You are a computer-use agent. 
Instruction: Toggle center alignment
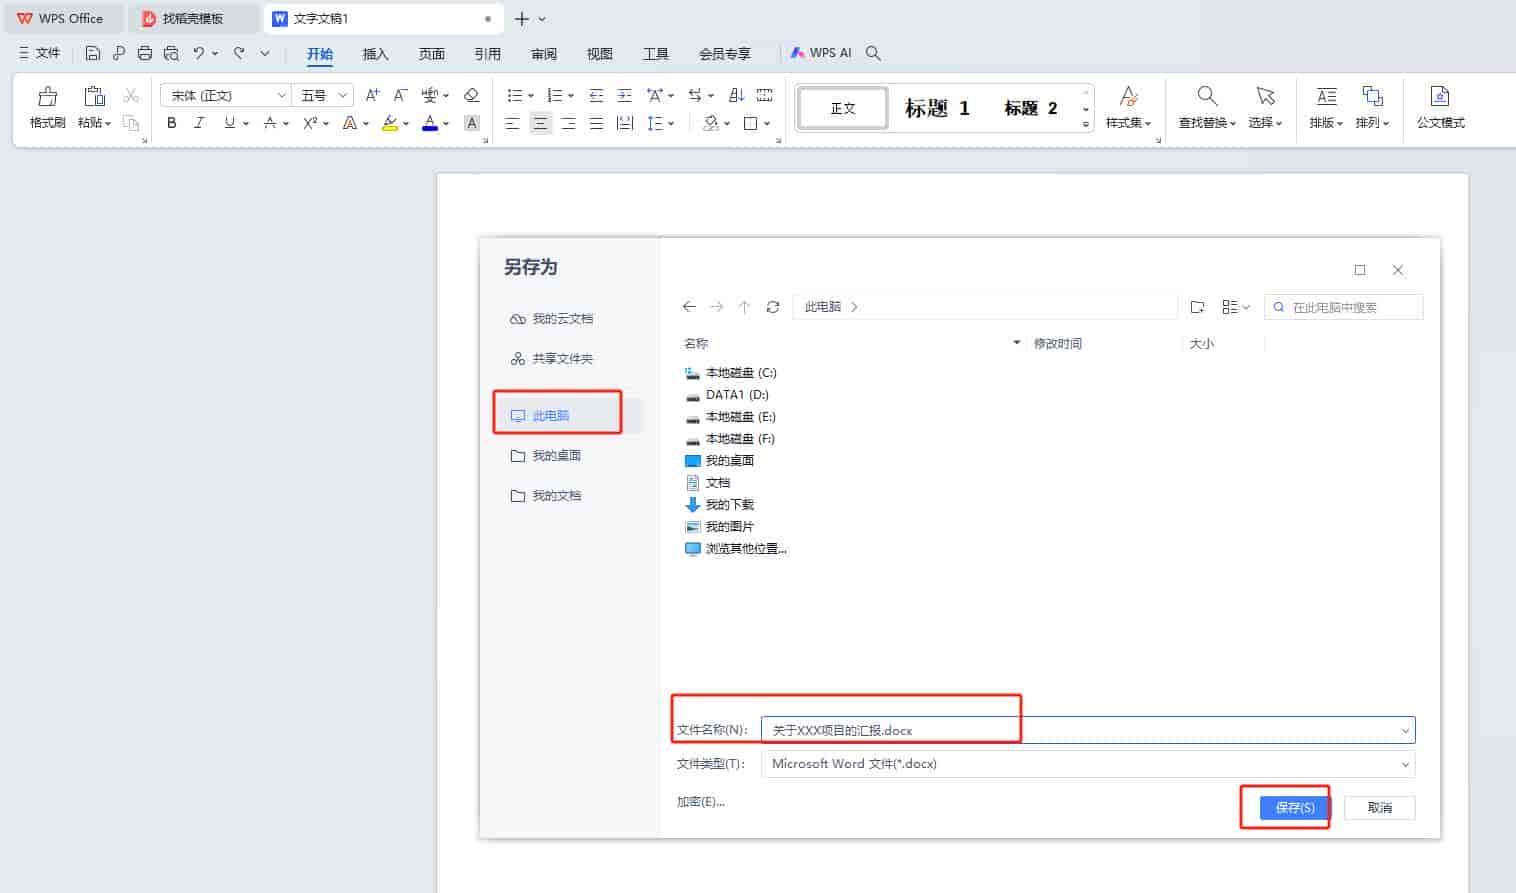540,123
